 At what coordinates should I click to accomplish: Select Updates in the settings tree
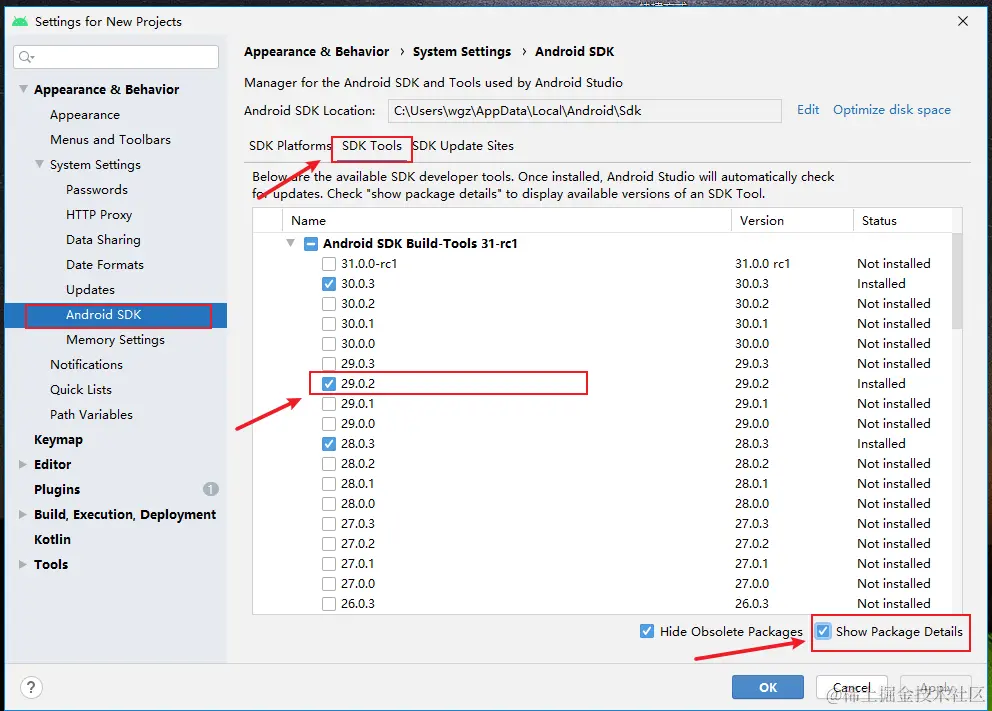[90, 289]
